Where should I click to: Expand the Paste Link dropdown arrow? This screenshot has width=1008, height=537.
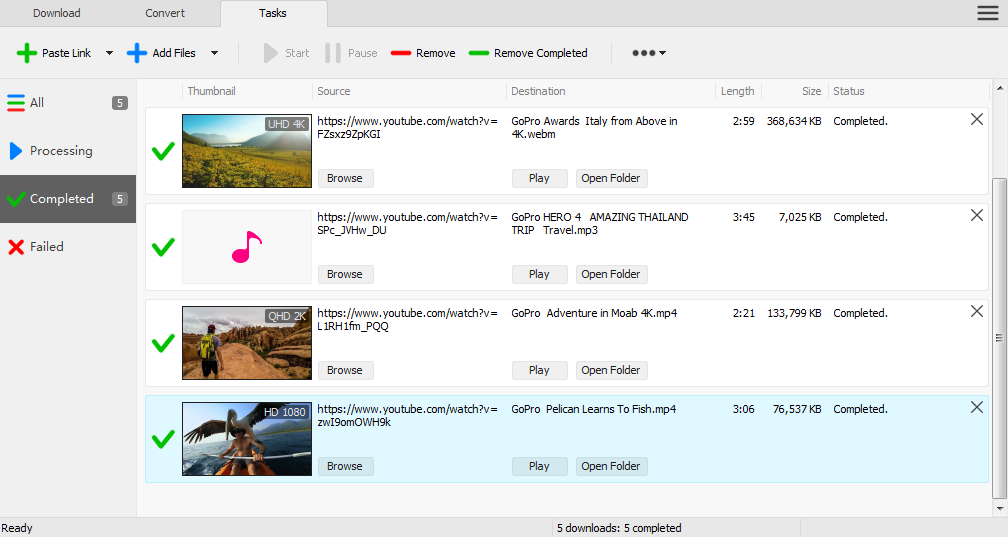pos(109,53)
